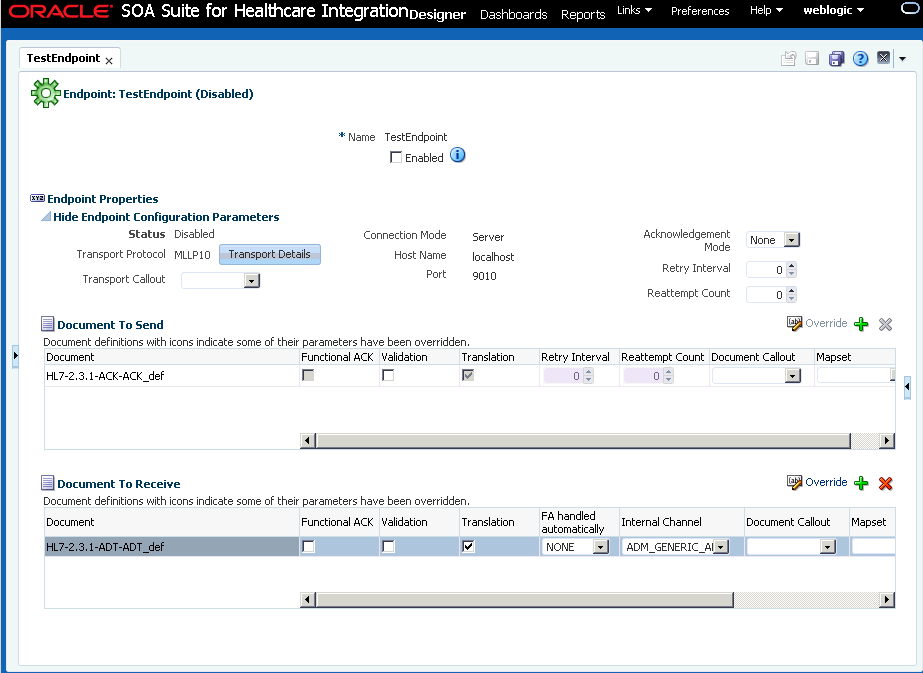The image size is (923, 673).
Task: Click right scroll arrow of Document To Send
Action: [887, 440]
